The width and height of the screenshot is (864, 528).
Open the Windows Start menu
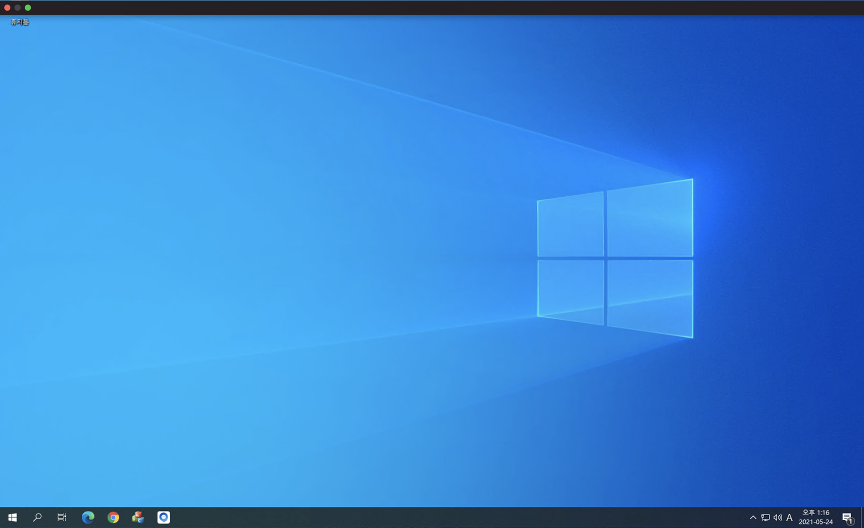coord(12,518)
